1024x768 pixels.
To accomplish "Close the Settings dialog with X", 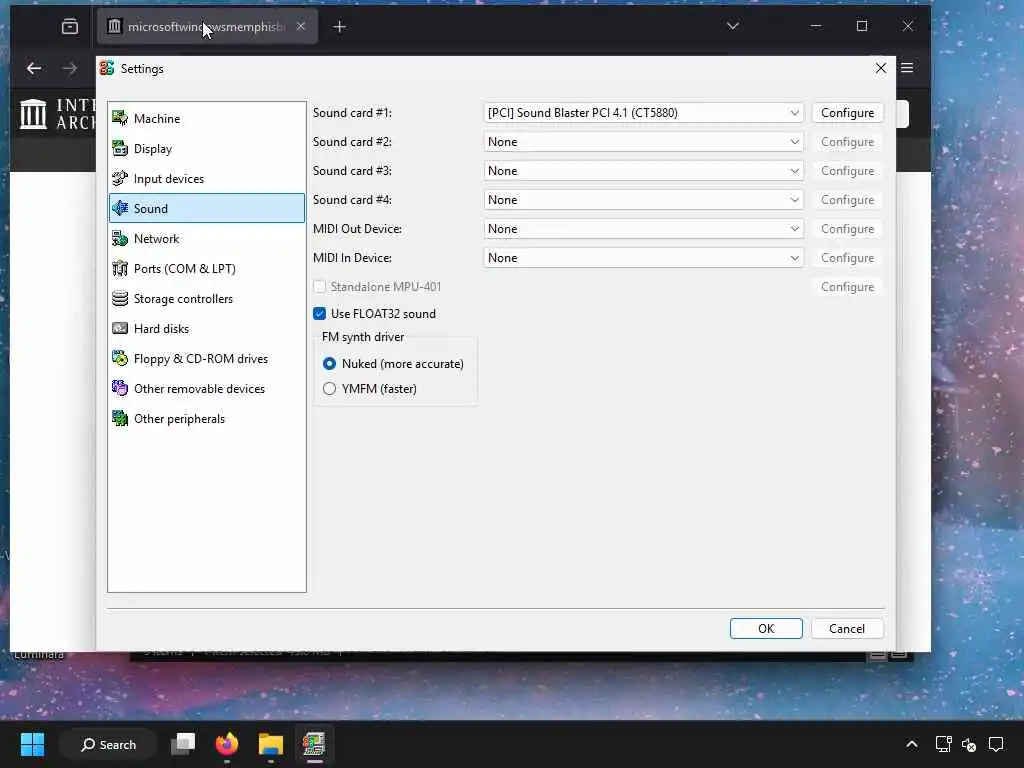I will point(881,68).
